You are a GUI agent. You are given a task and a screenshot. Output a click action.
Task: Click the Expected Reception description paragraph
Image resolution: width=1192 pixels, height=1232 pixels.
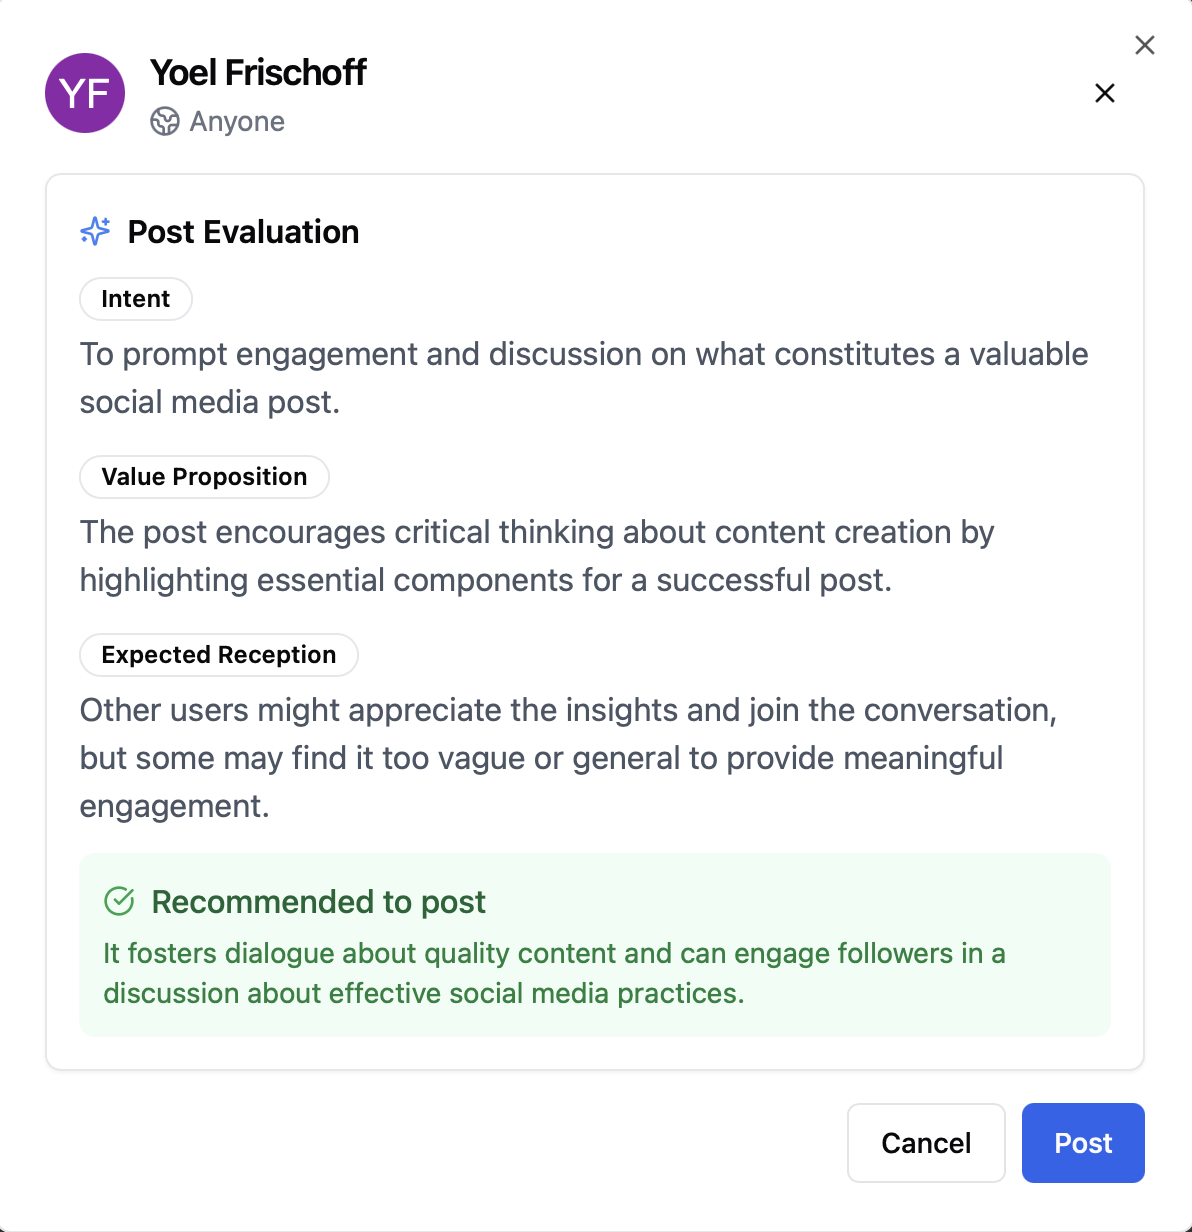(x=568, y=758)
